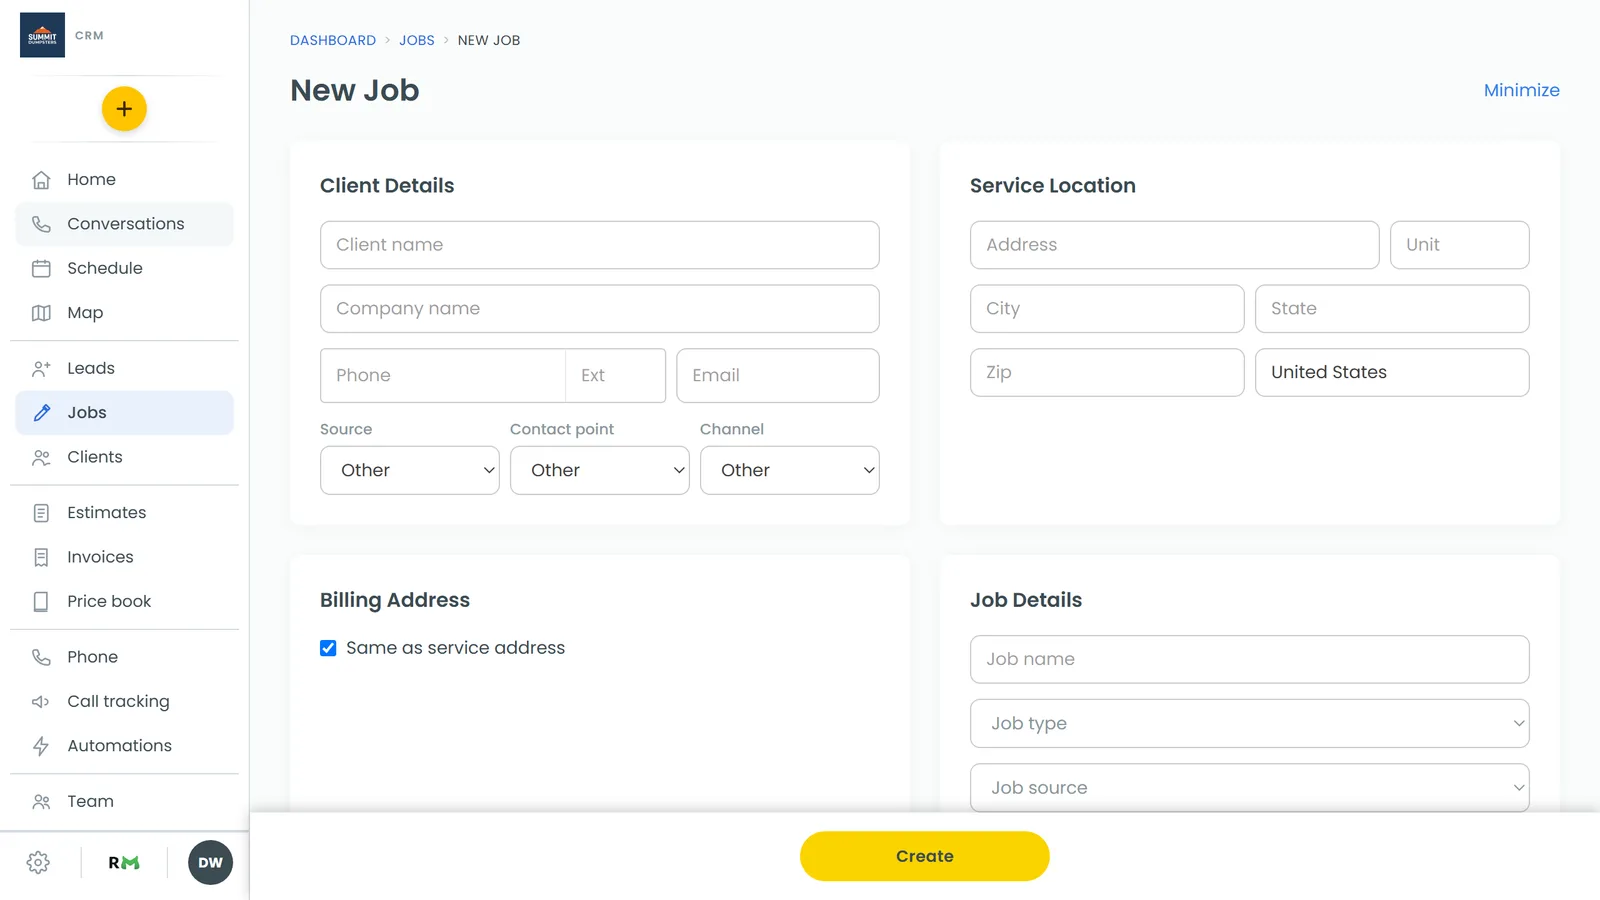Open the Source dropdown
The image size is (1600, 900).
coord(410,470)
